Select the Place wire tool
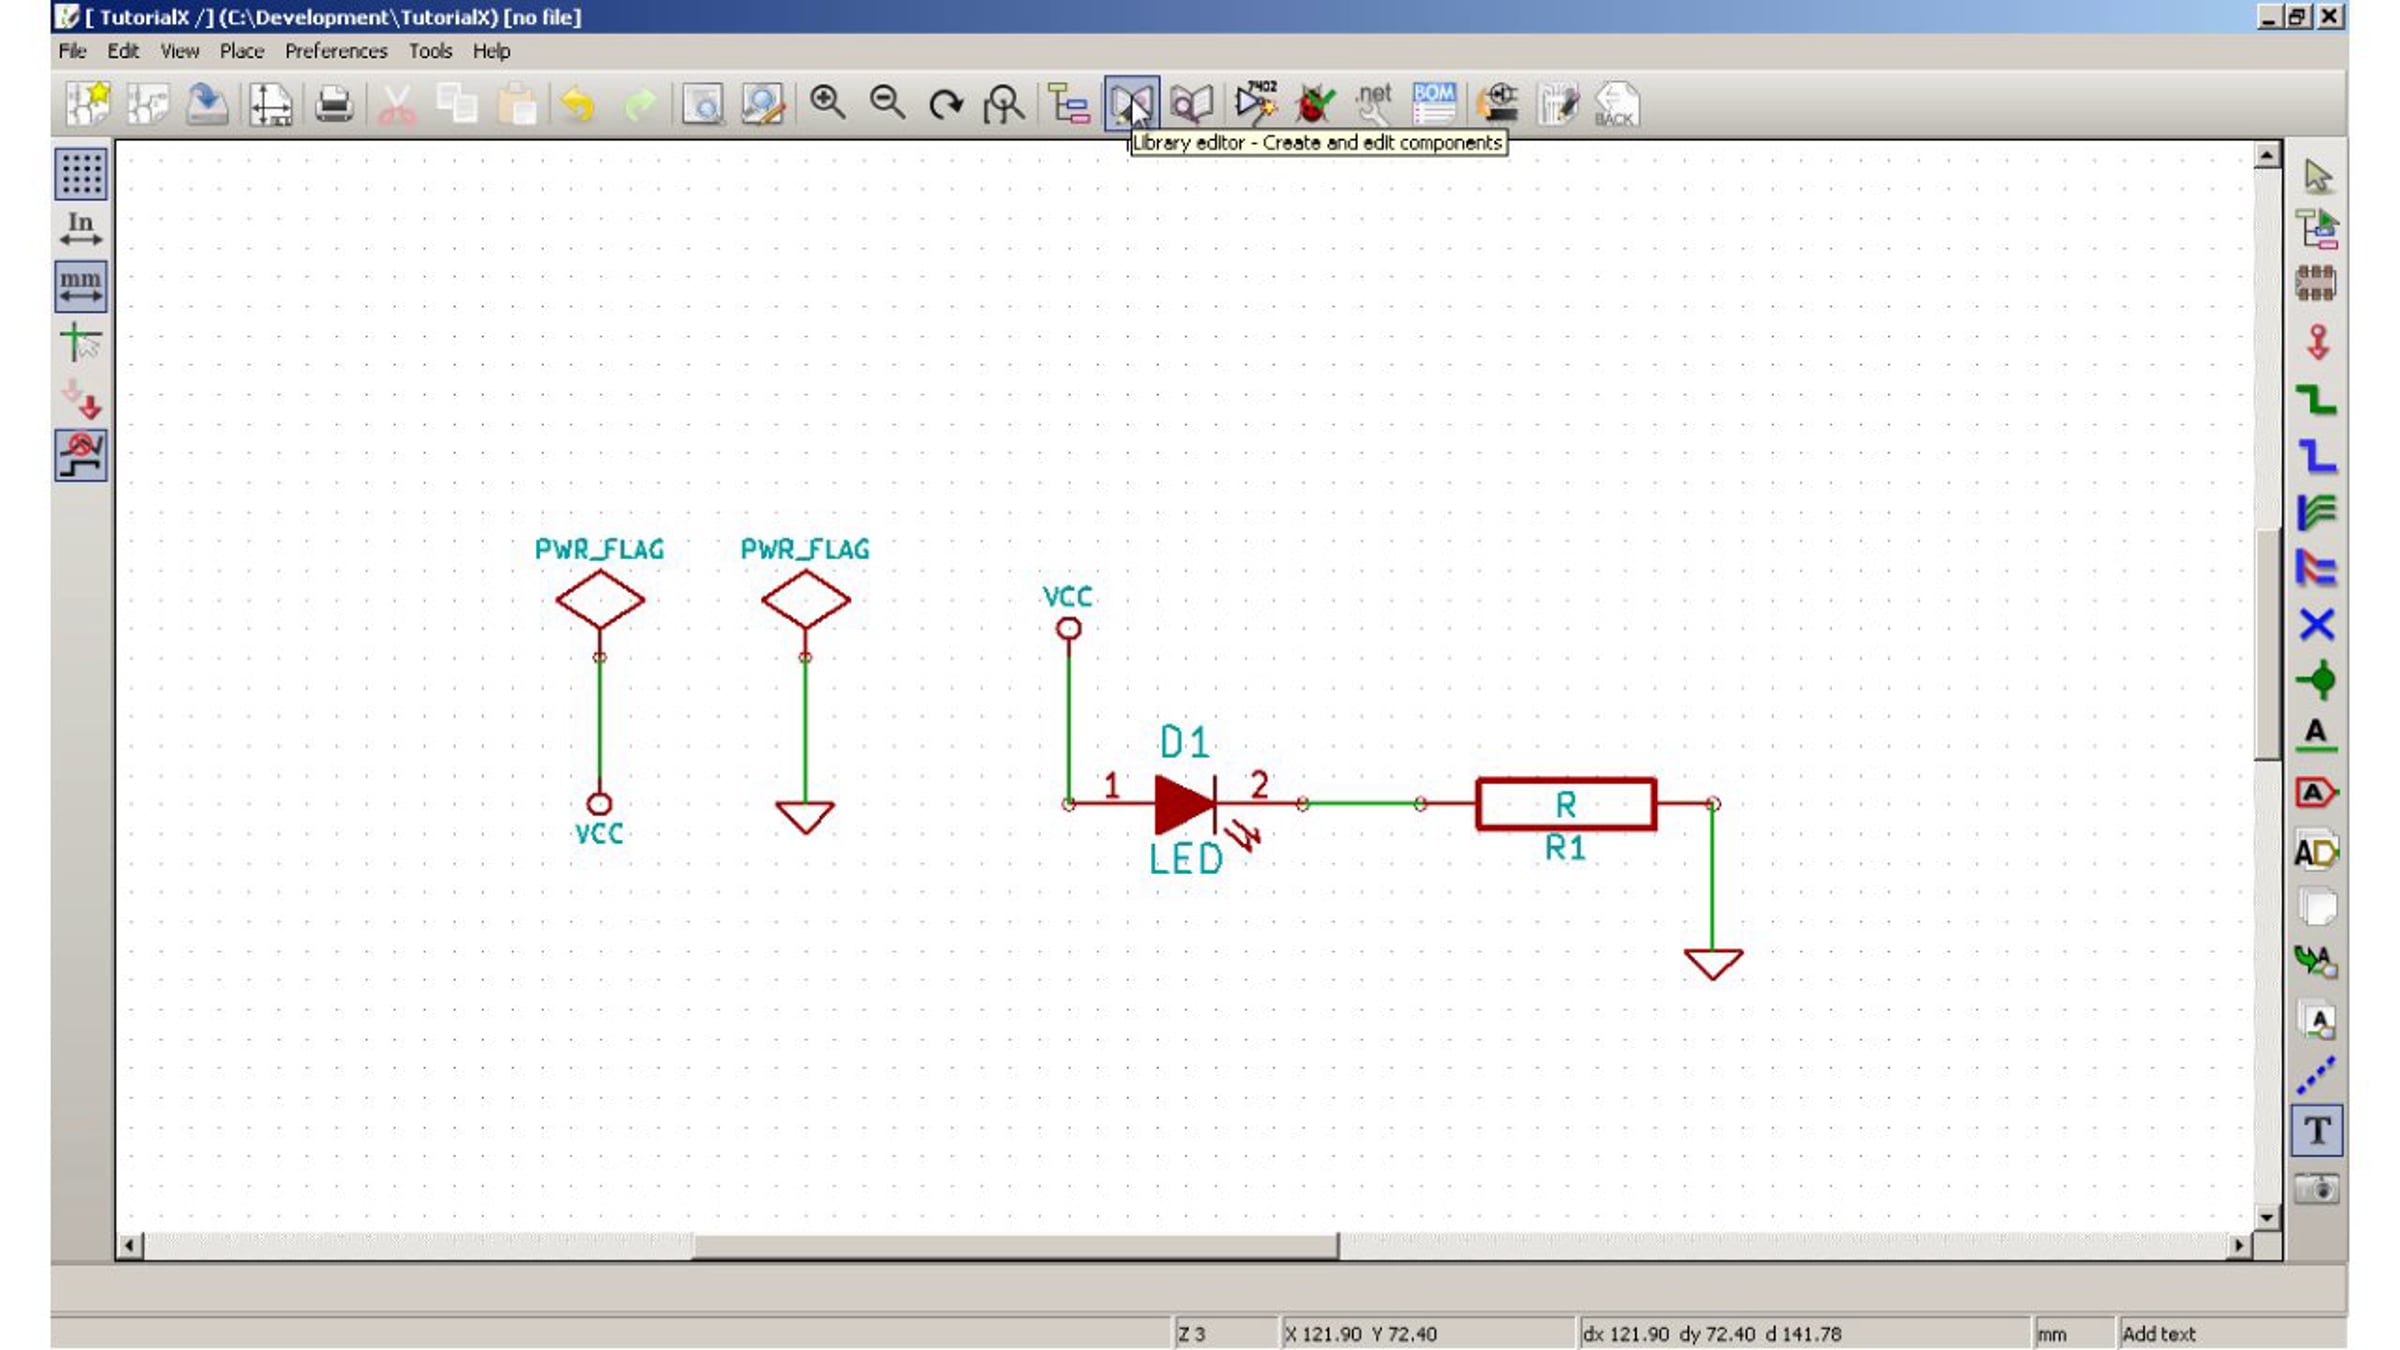Viewport: 2400px width, 1350px height. (x=2316, y=400)
